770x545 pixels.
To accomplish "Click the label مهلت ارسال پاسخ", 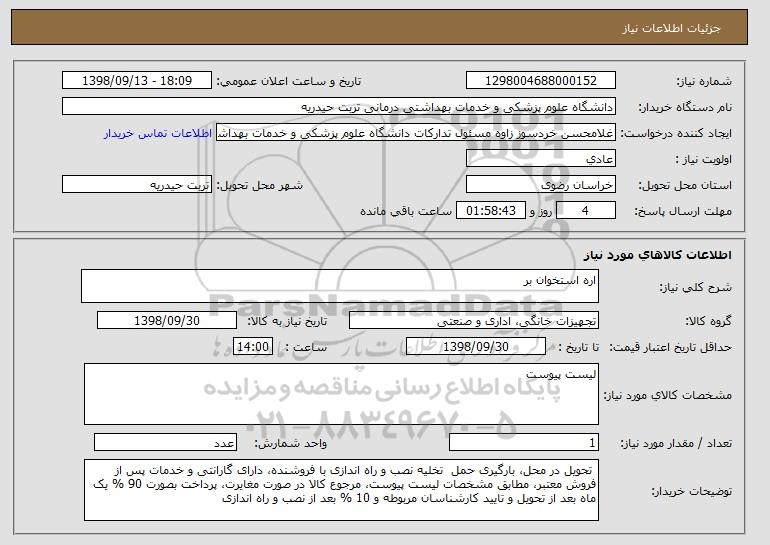I will [683, 211].
